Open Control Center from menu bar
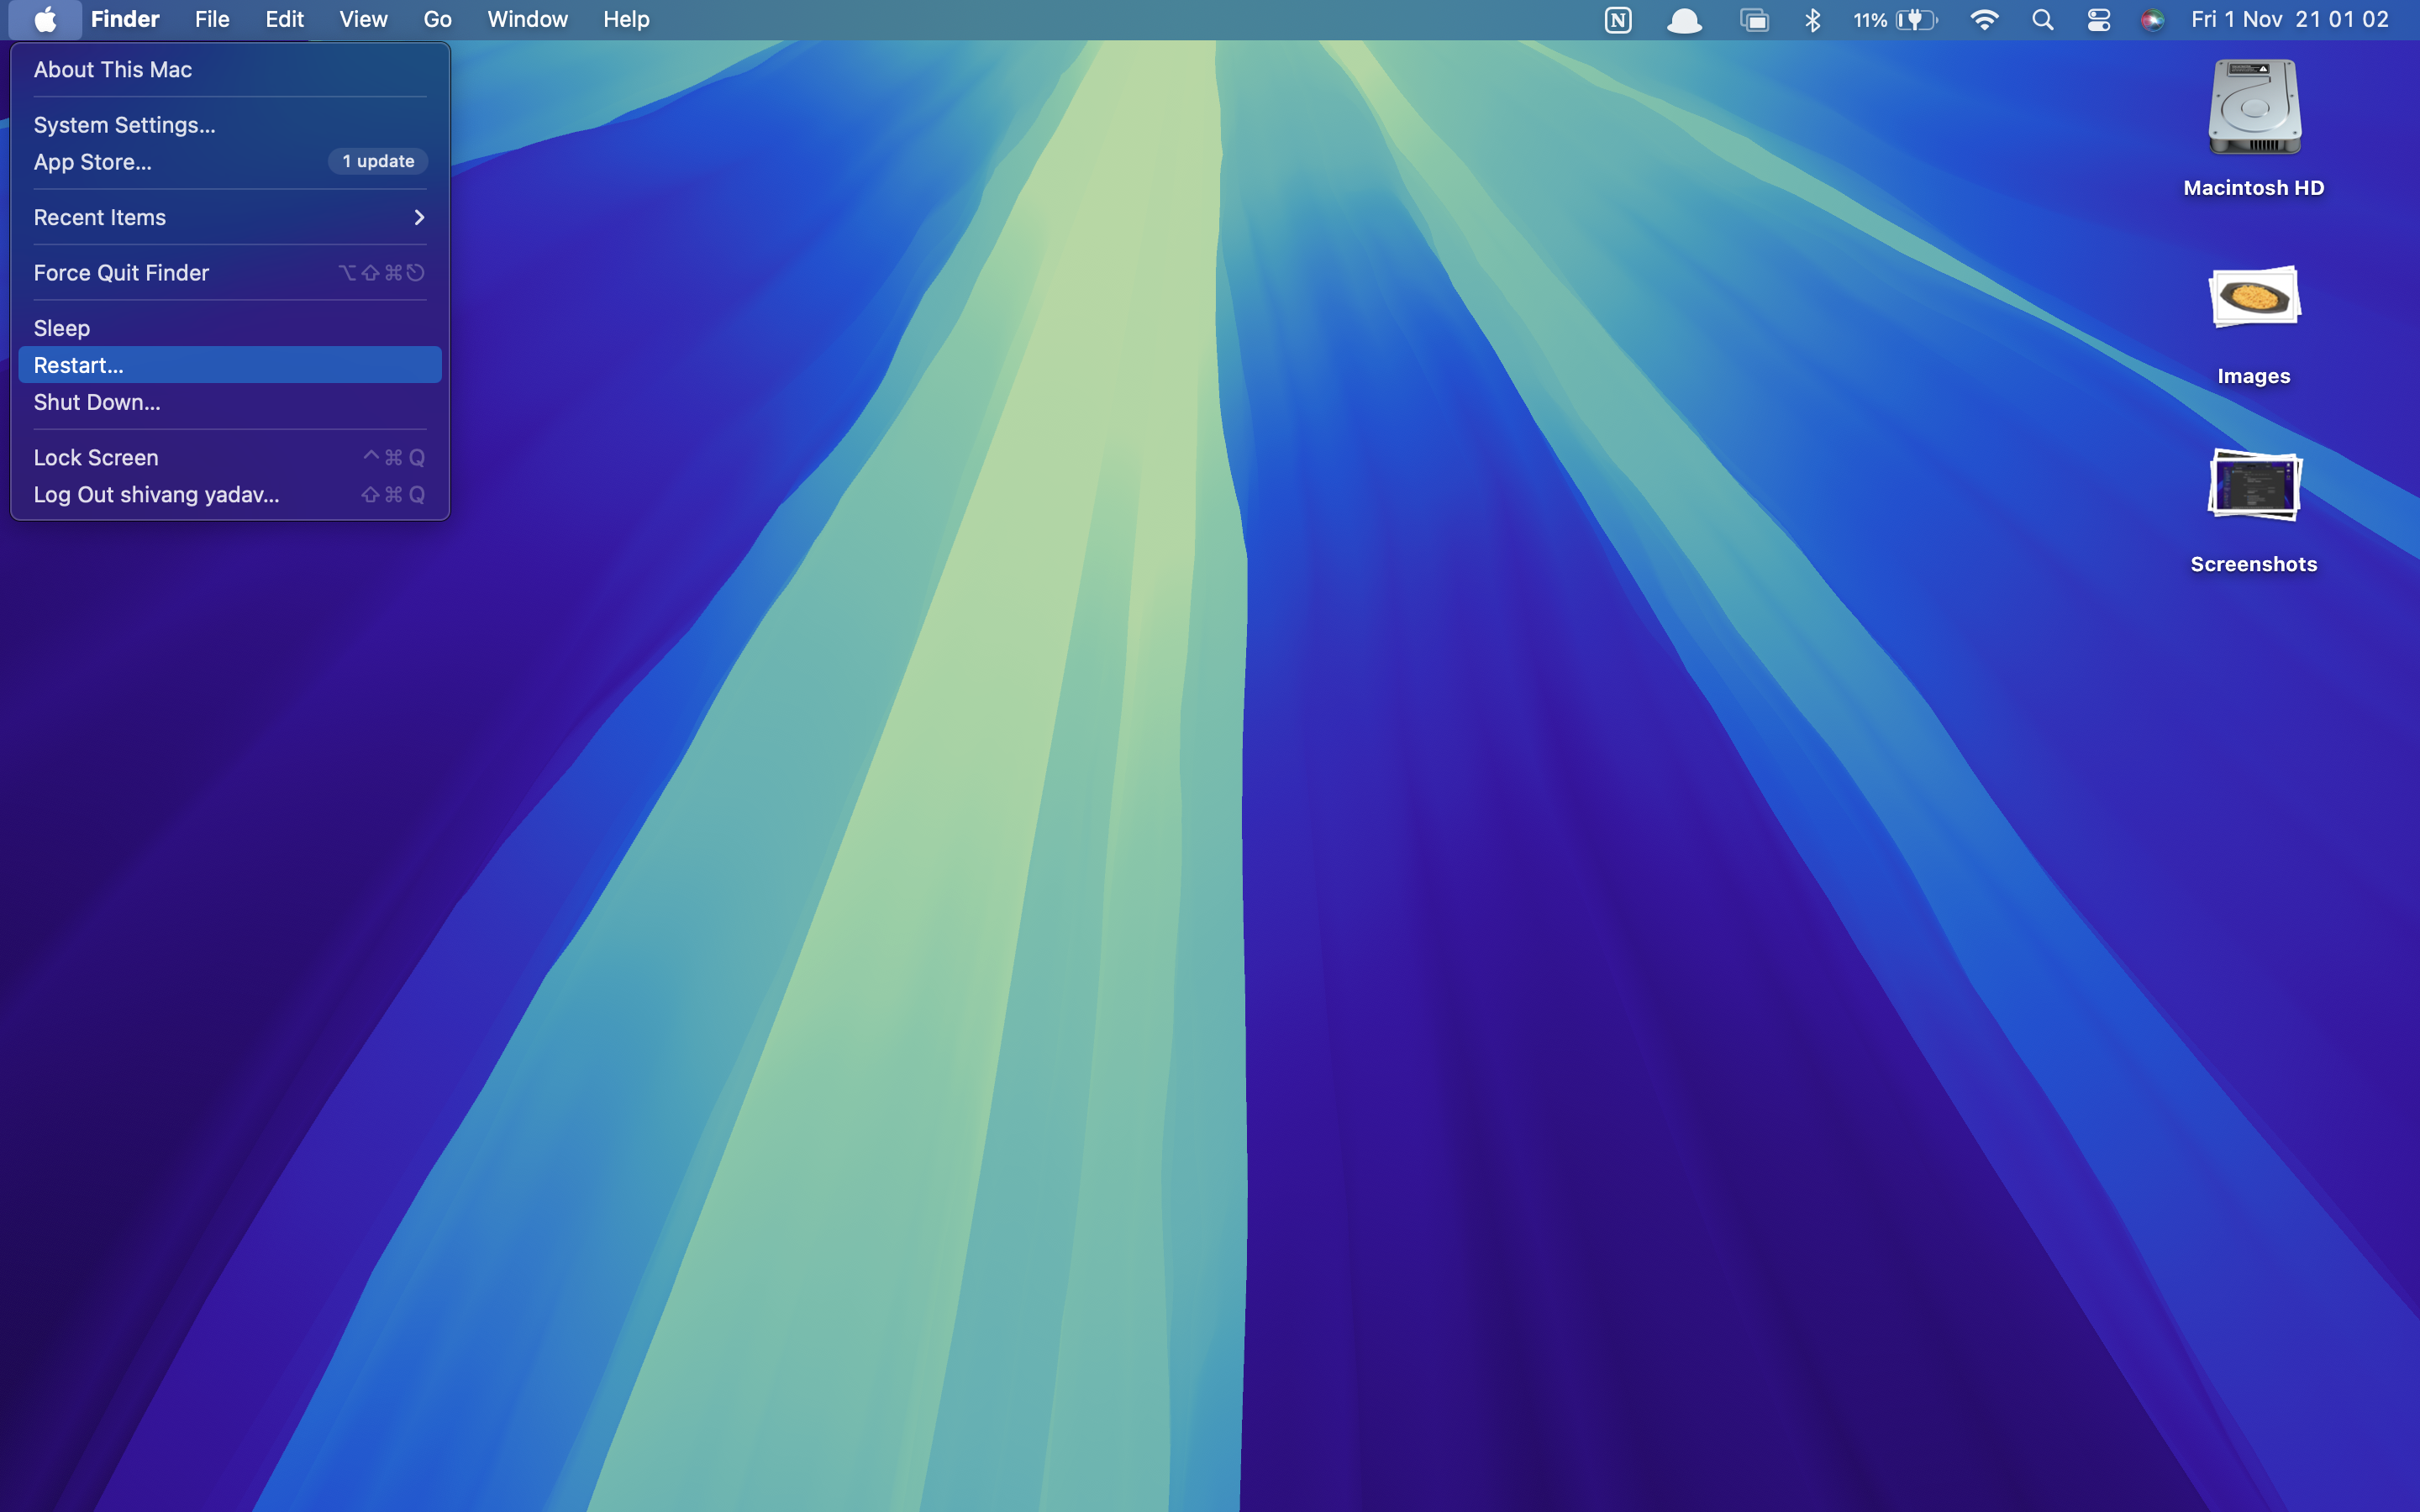This screenshot has width=2420, height=1512. pos(2098,19)
